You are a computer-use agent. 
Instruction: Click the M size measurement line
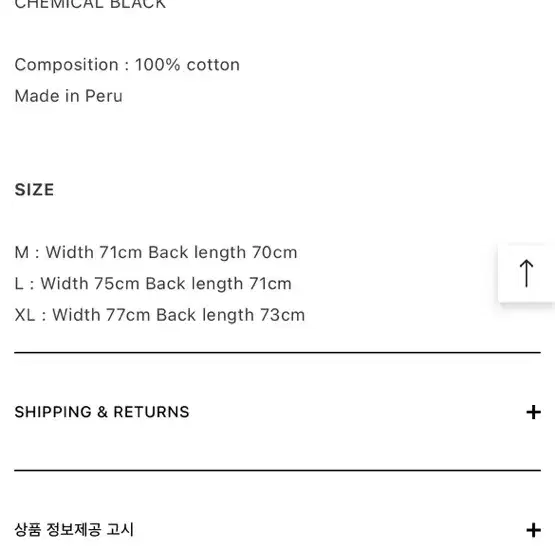click(x=156, y=252)
